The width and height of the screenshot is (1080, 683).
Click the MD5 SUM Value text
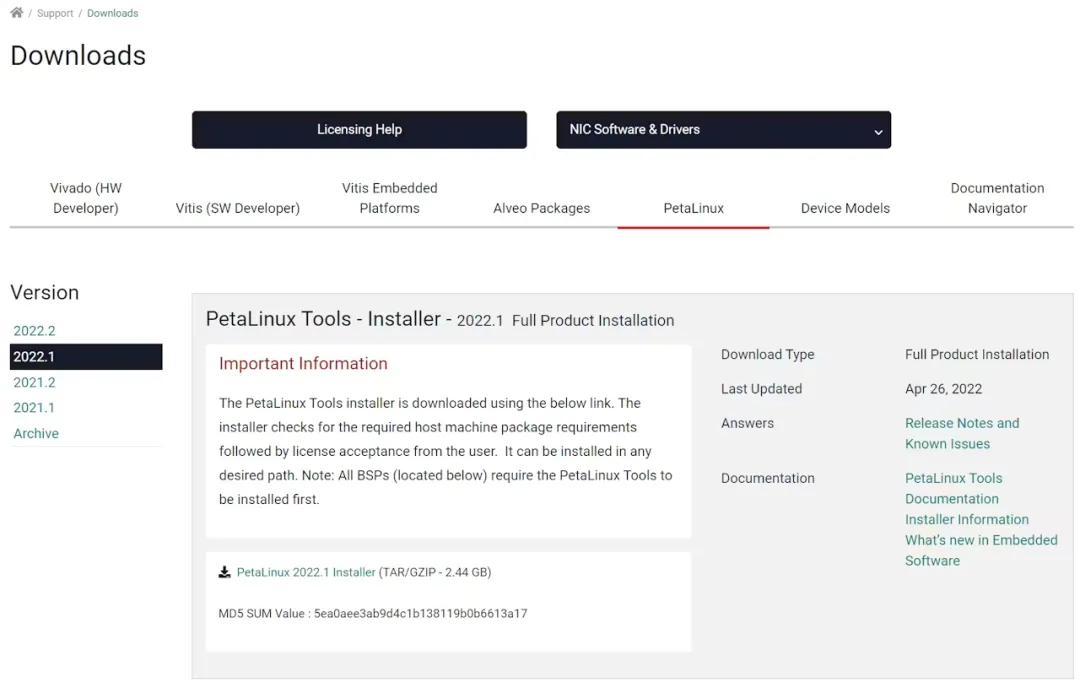(373, 613)
